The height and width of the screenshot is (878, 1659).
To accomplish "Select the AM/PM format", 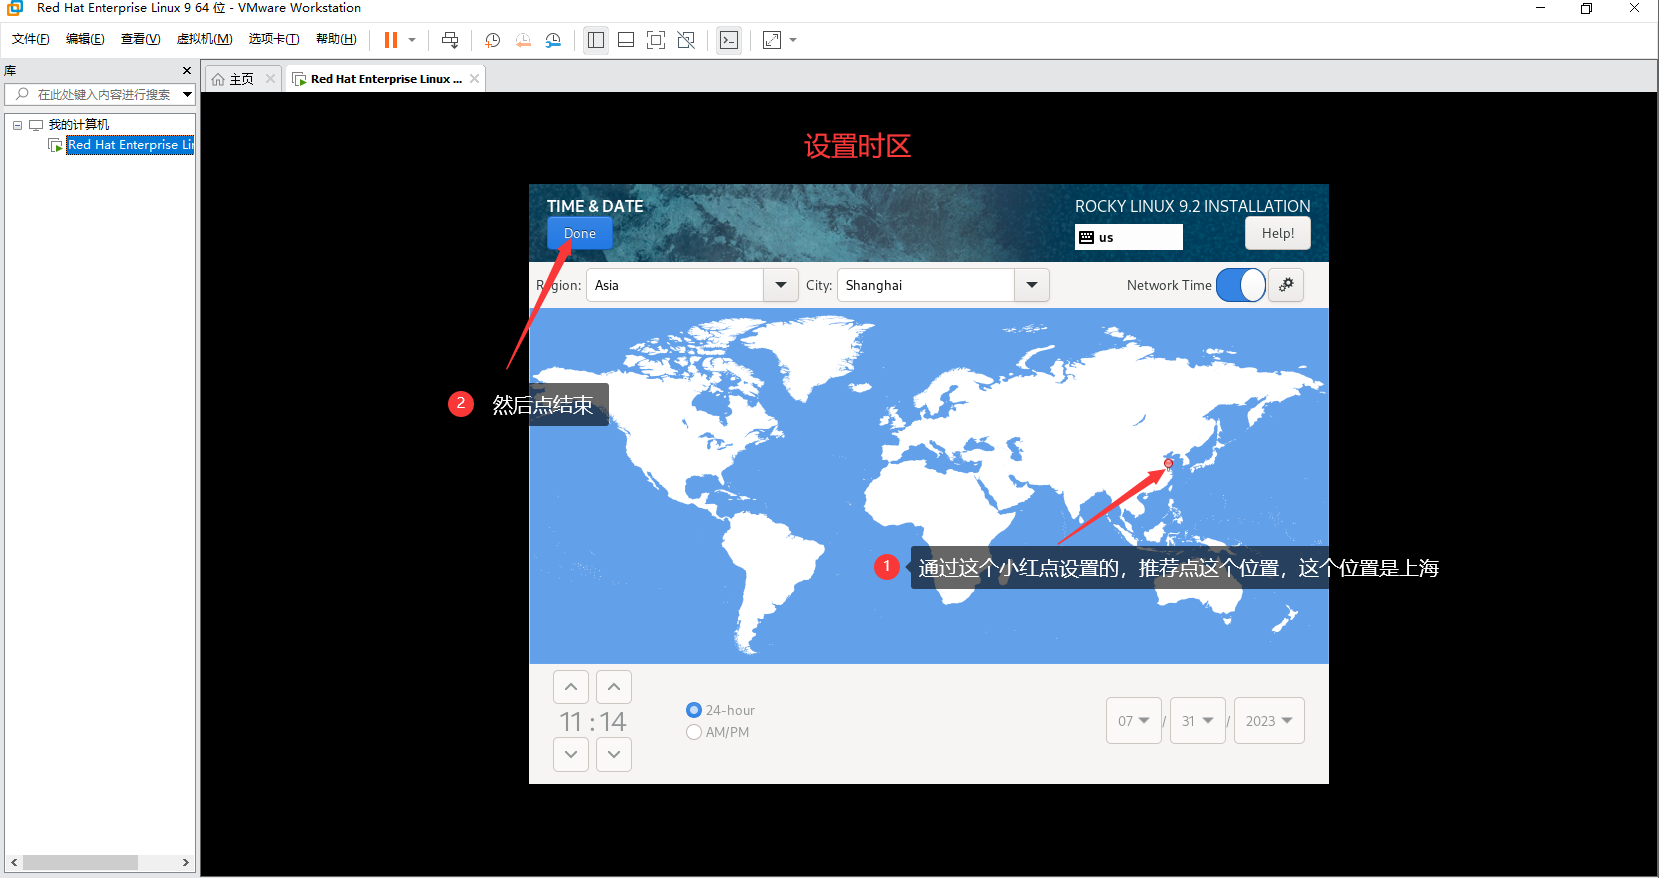I will 718,732.
